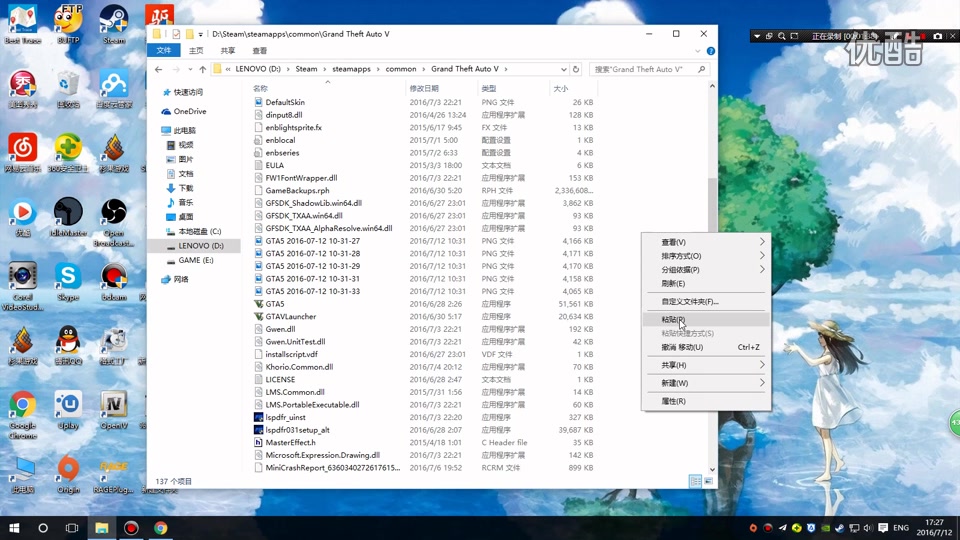The height and width of the screenshot is (540, 960).
Task: Open Chrome taskbar icon
Action: tap(160, 528)
